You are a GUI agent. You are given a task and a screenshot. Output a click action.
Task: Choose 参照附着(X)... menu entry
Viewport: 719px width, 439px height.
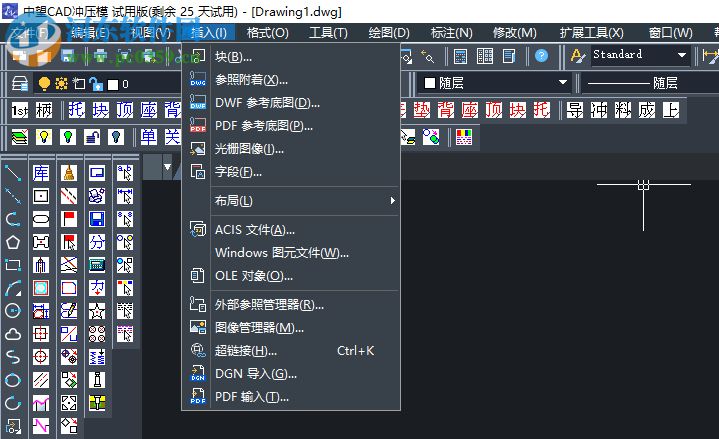coord(291,80)
